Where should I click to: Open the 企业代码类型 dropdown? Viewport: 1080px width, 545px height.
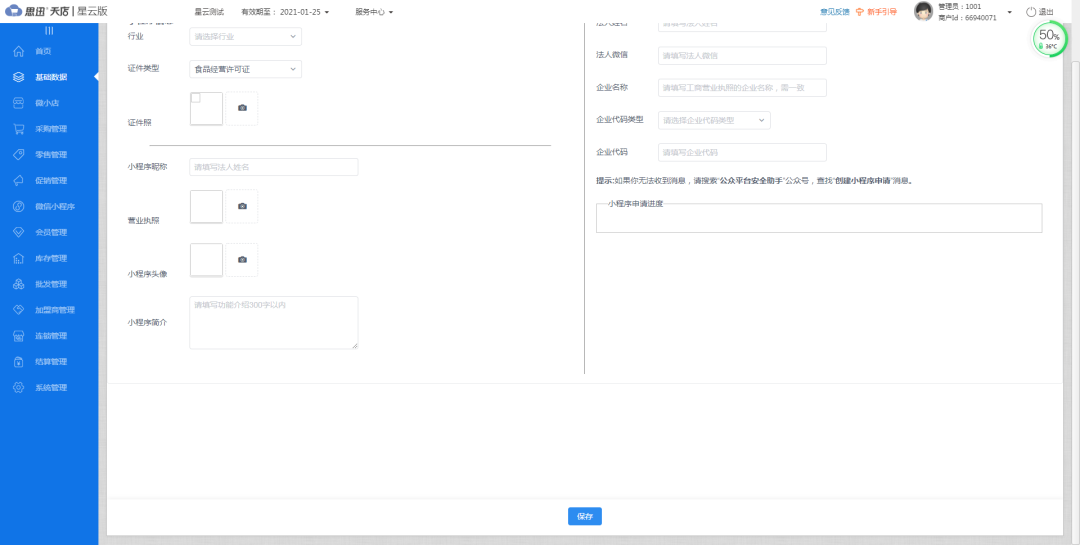tap(714, 120)
